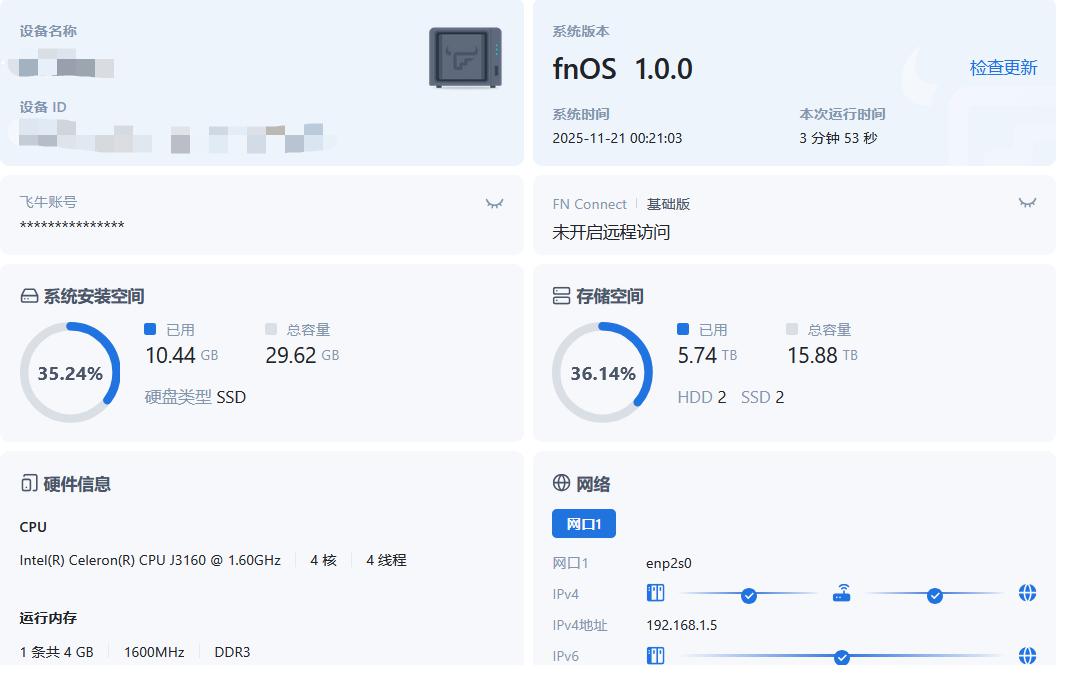
Task: Click the 存储空间 storage icon
Action: coord(561,297)
